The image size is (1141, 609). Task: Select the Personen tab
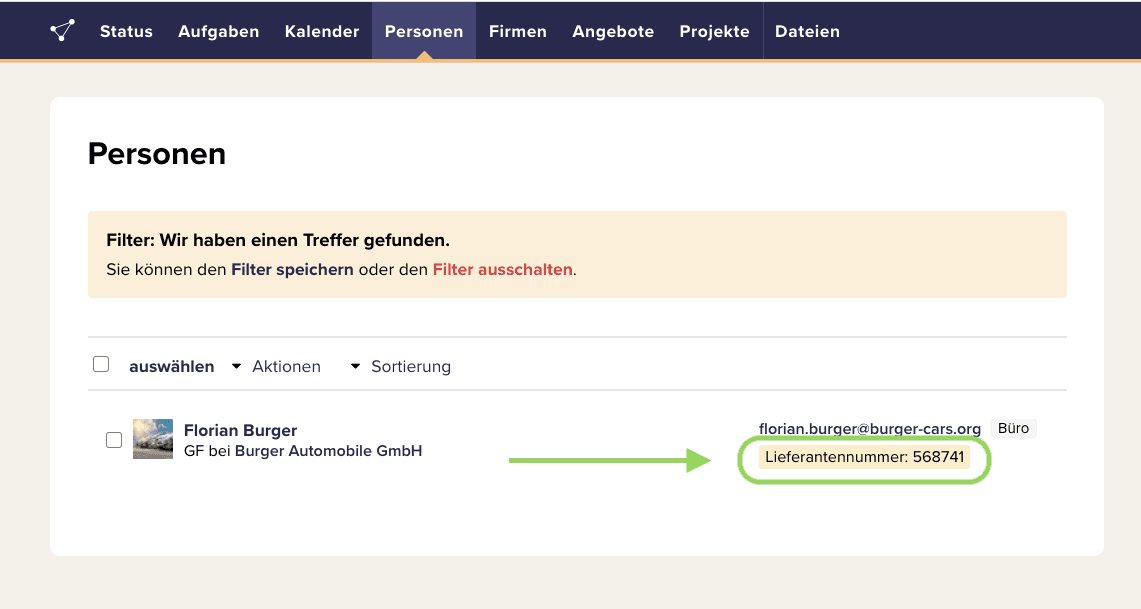424,31
